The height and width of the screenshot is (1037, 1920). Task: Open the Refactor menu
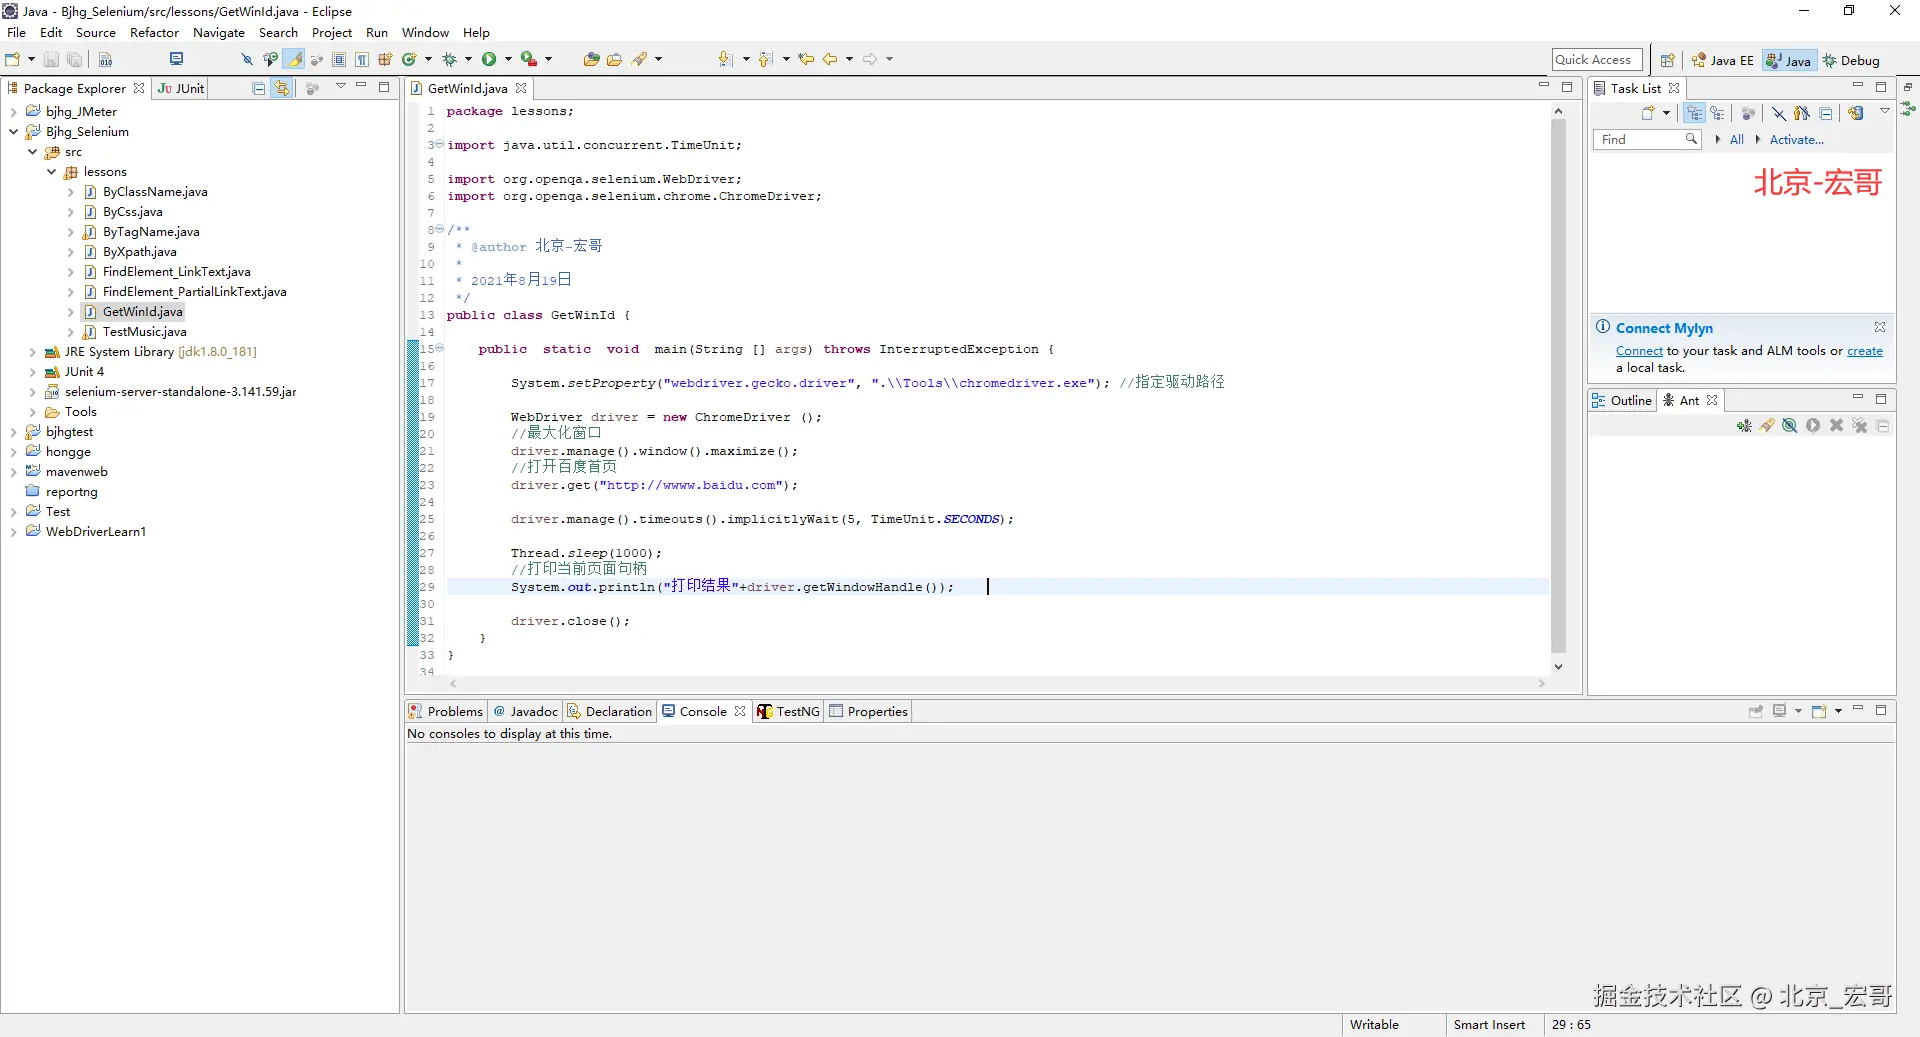(154, 33)
